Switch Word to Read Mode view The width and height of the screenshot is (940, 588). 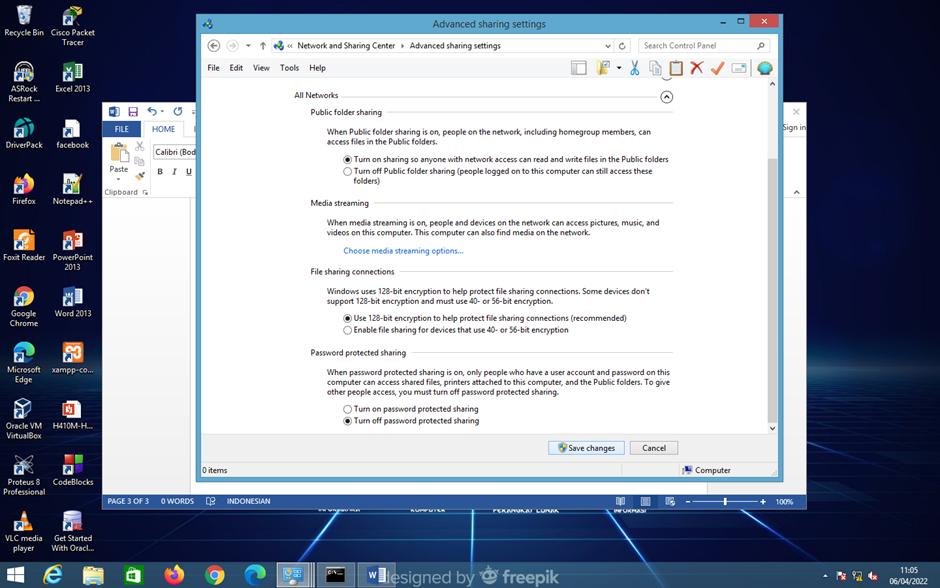[620, 501]
